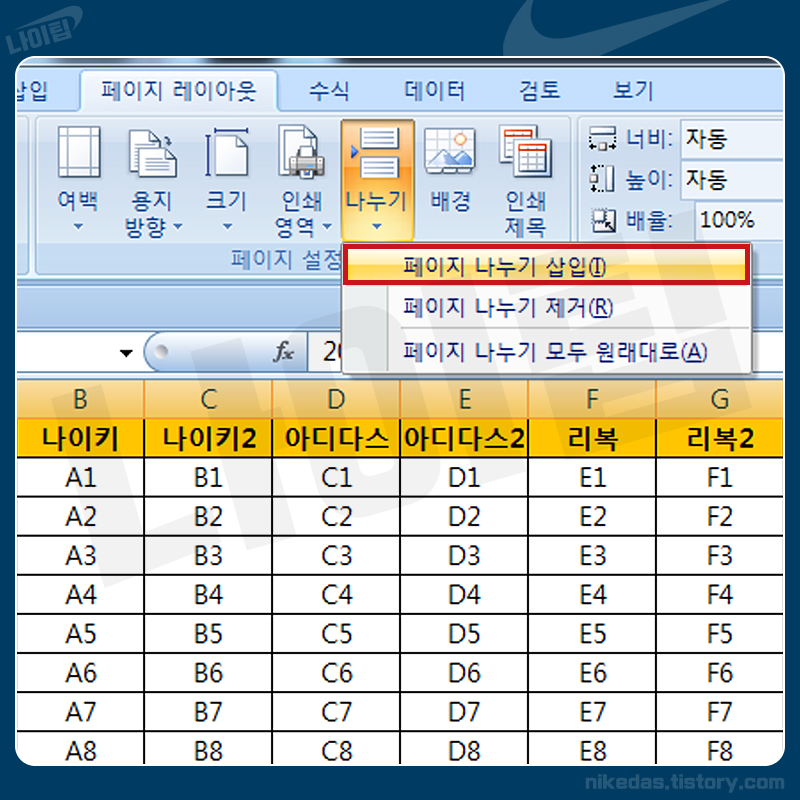
Task: Select the cell containing F4
Action: tap(720, 595)
